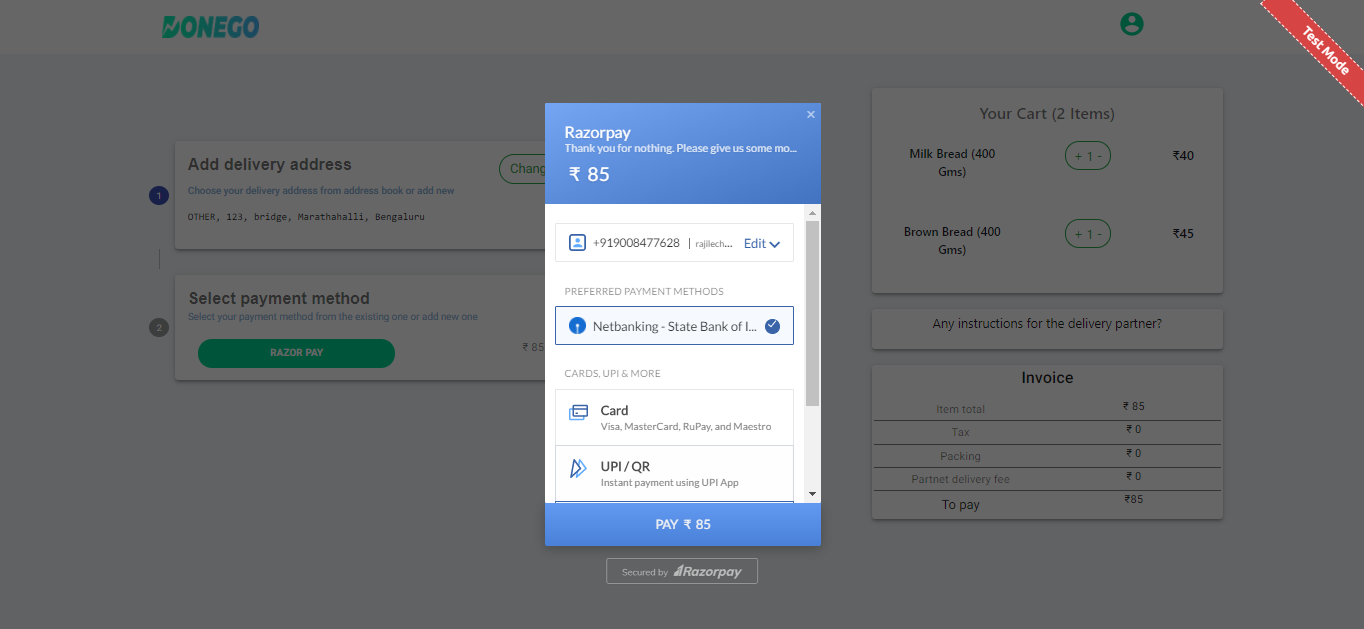Choose Card payment method

pos(674,418)
